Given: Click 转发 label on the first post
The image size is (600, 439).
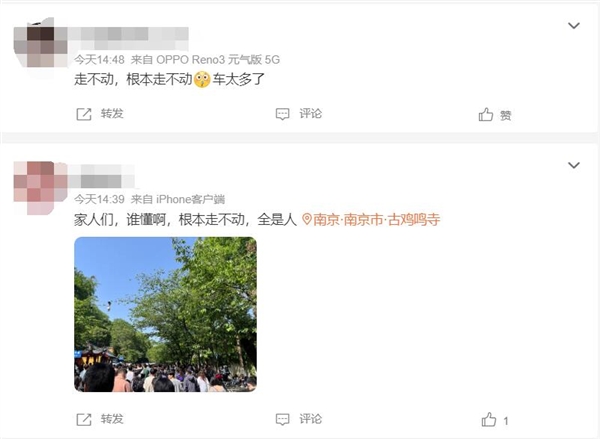Looking at the screenshot, I should [112, 114].
